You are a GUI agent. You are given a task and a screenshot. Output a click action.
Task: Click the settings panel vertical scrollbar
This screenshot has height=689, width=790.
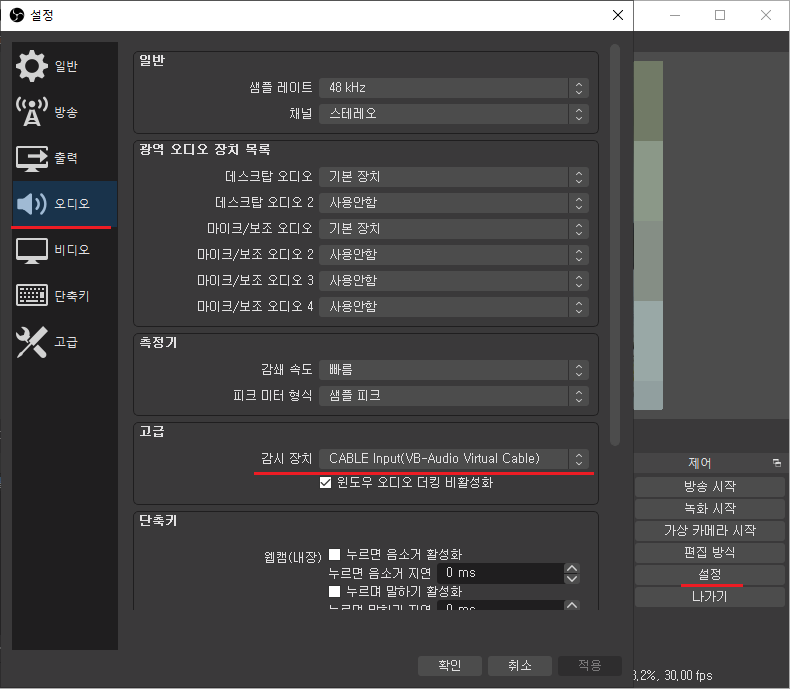(615, 245)
